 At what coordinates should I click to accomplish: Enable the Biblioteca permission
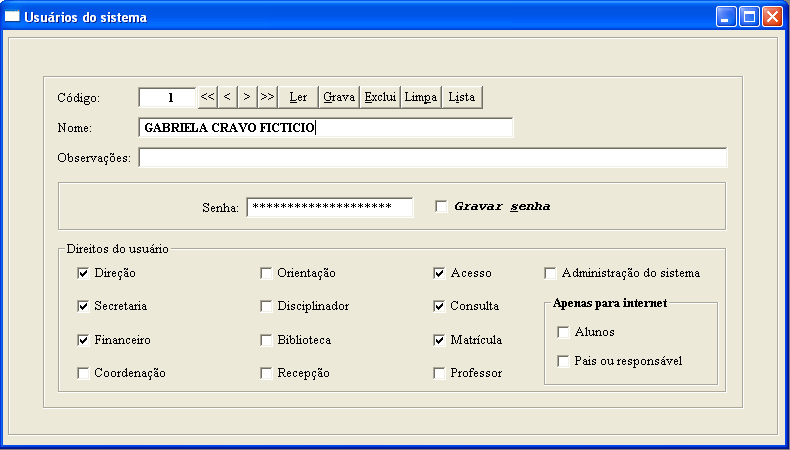point(266,340)
